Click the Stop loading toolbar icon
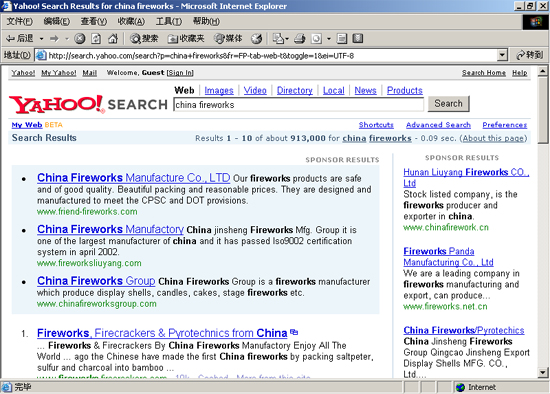550x394 pixels. pyautogui.click(x=80, y=39)
